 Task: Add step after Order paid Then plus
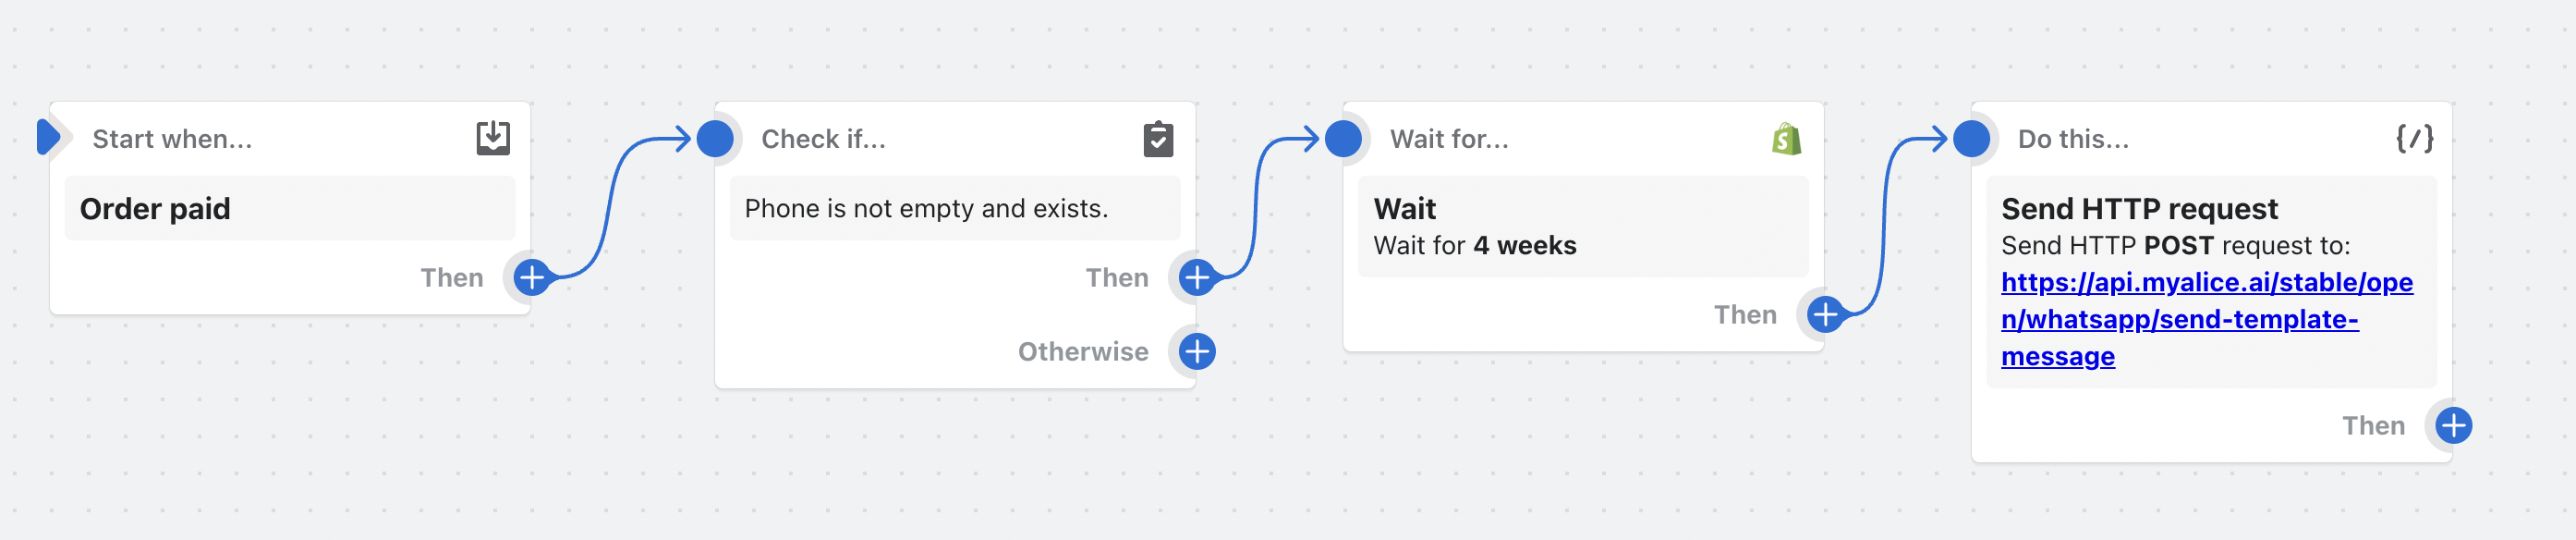[x=532, y=277]
